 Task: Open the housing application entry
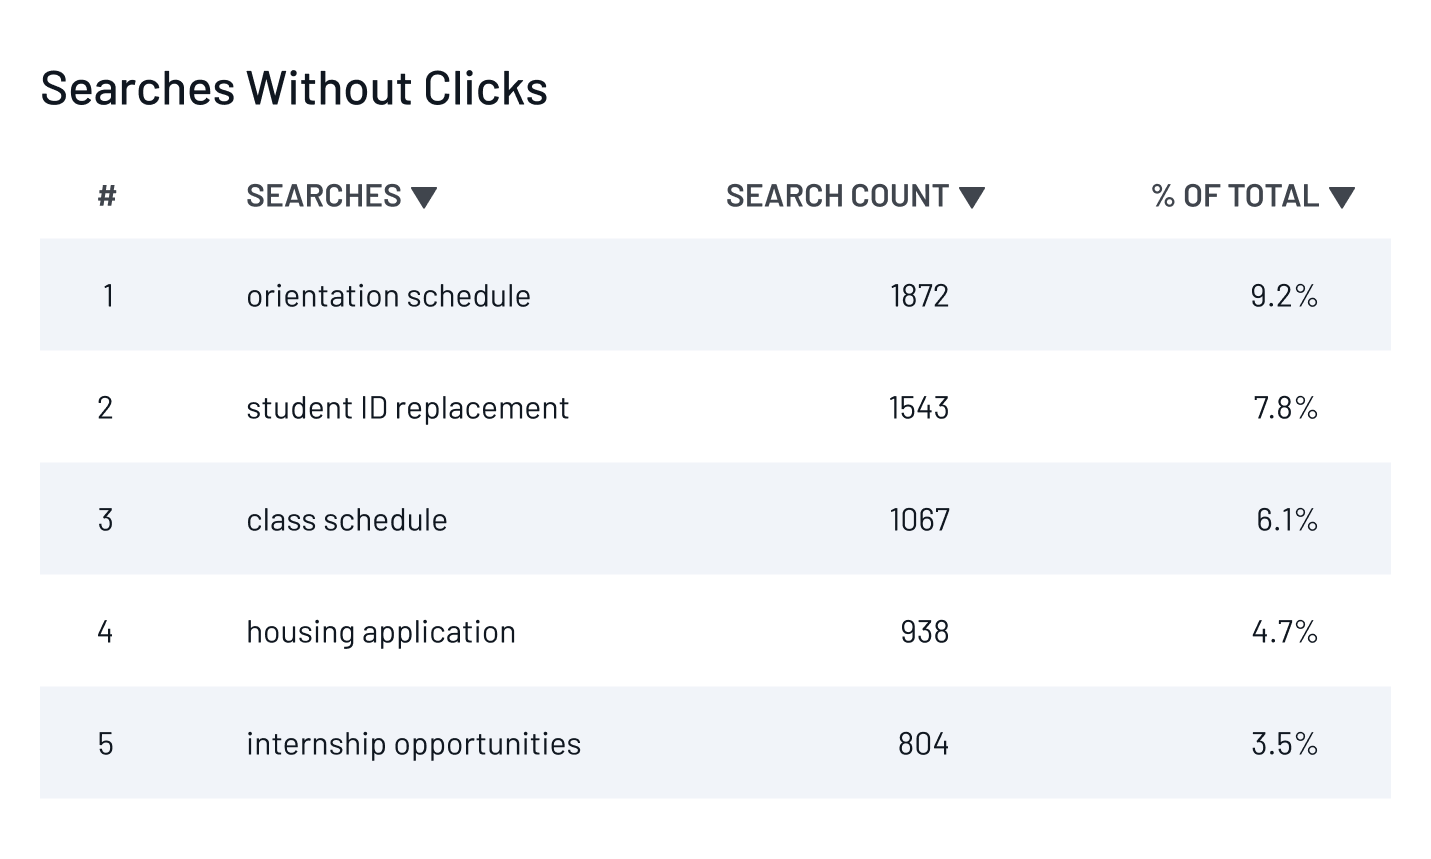click(x=381, y=631)
